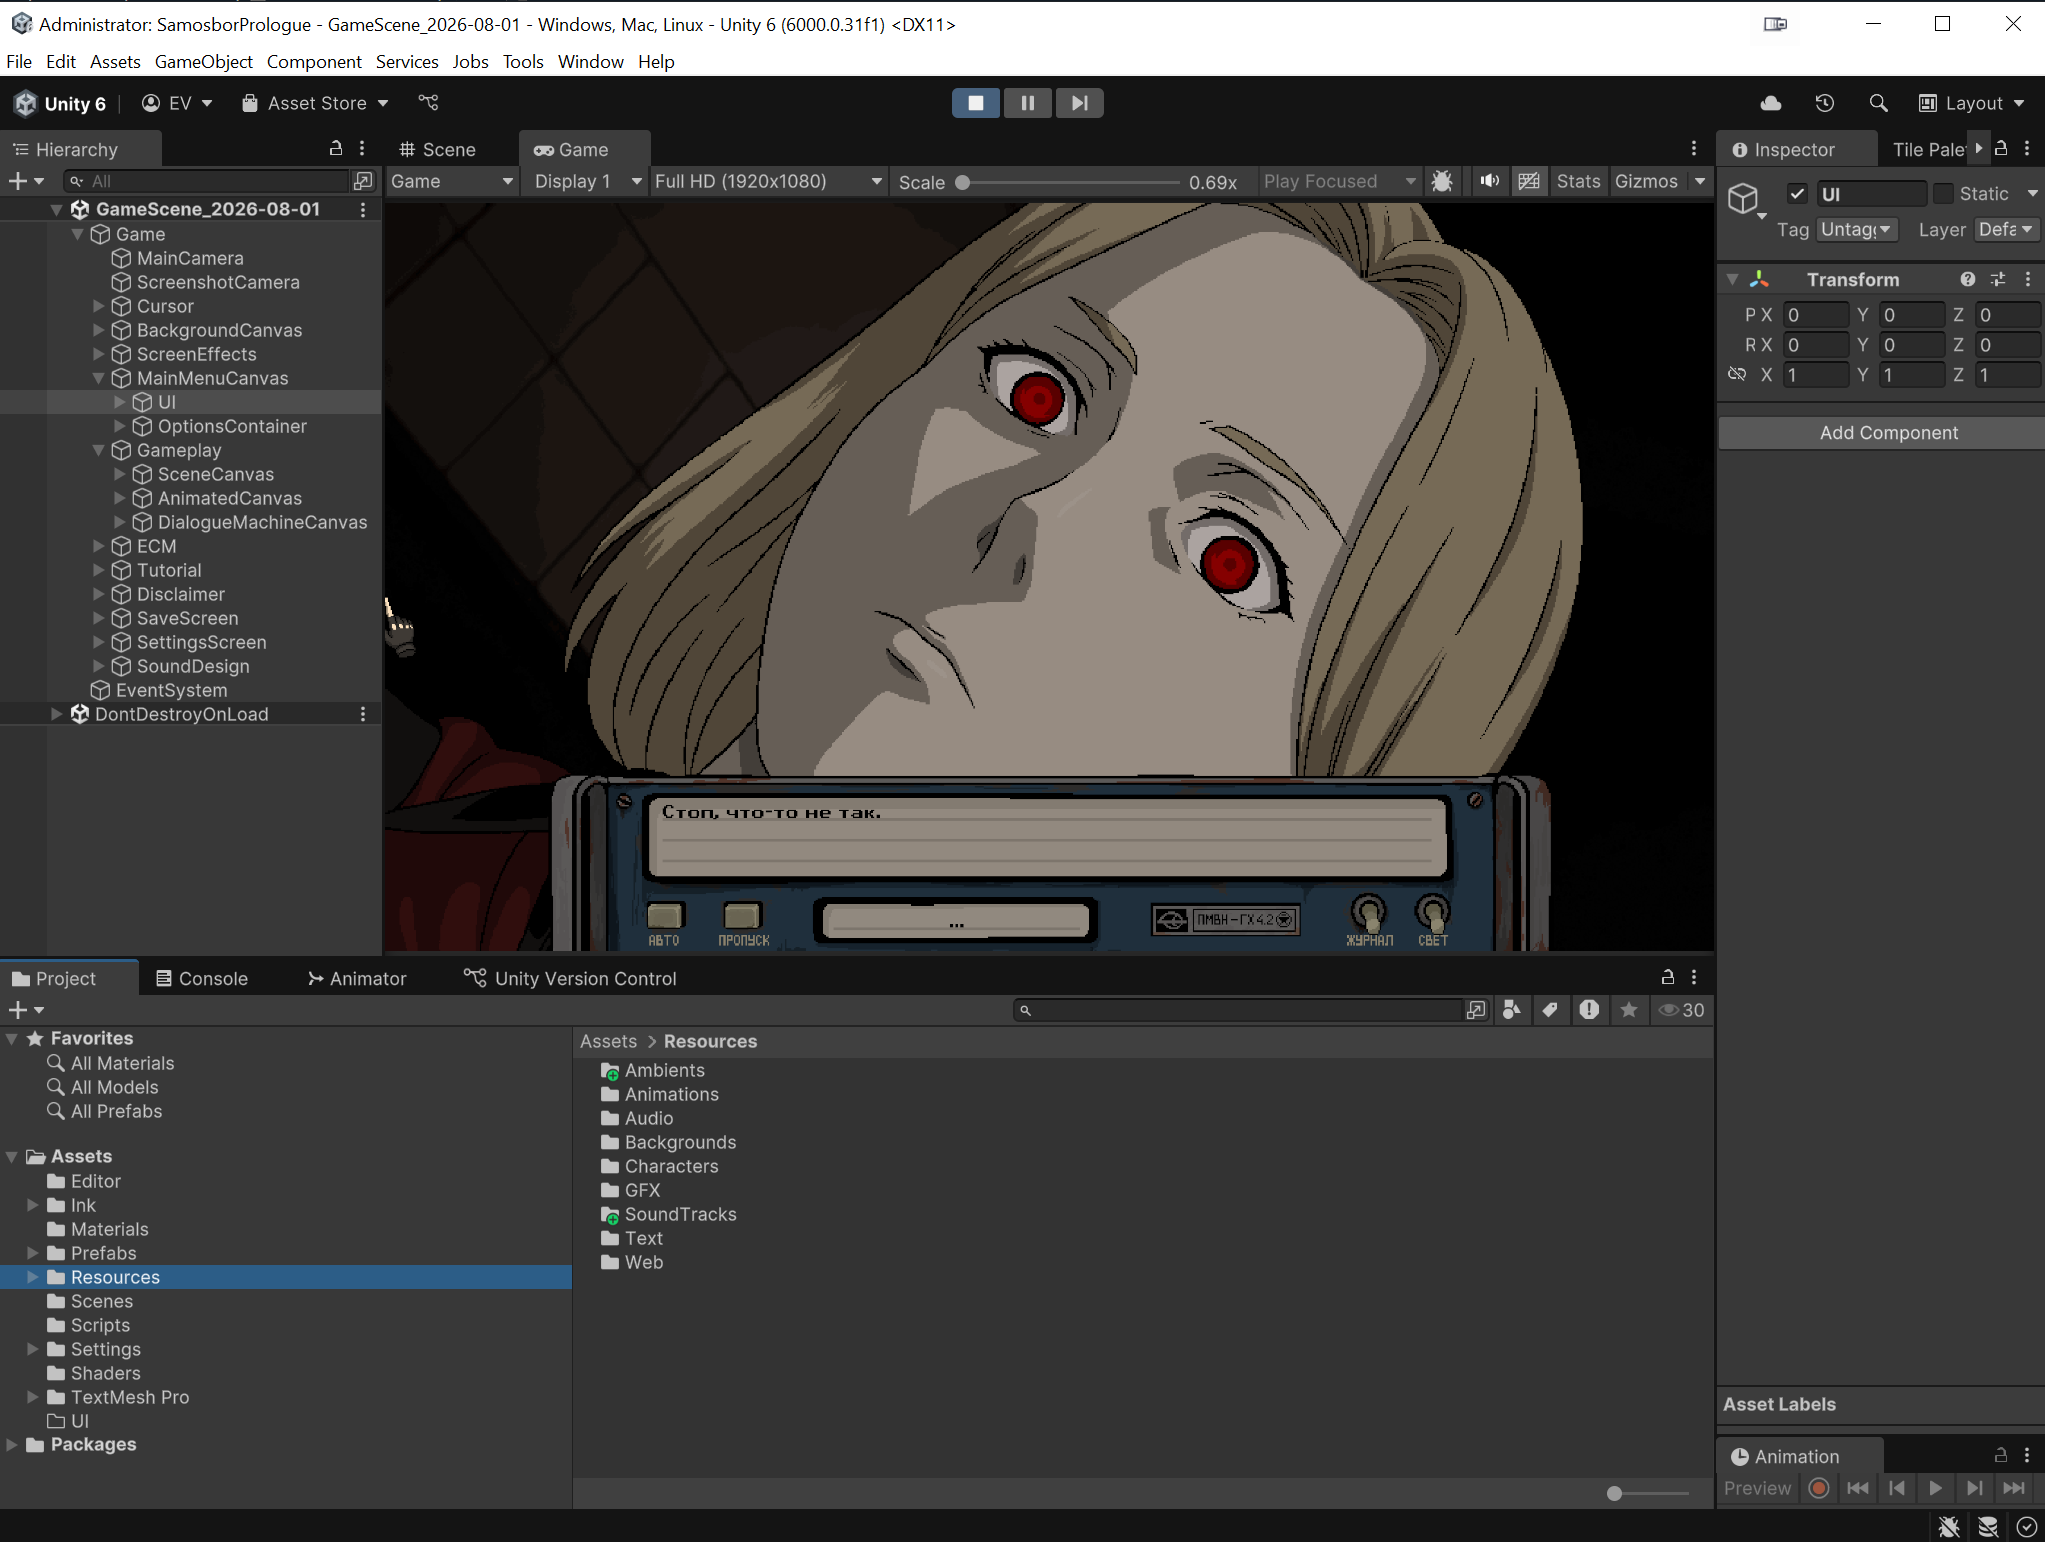
Task: Open the Full HD resolution dropdown
Action: pyautogui.click(x=768, y=181)
